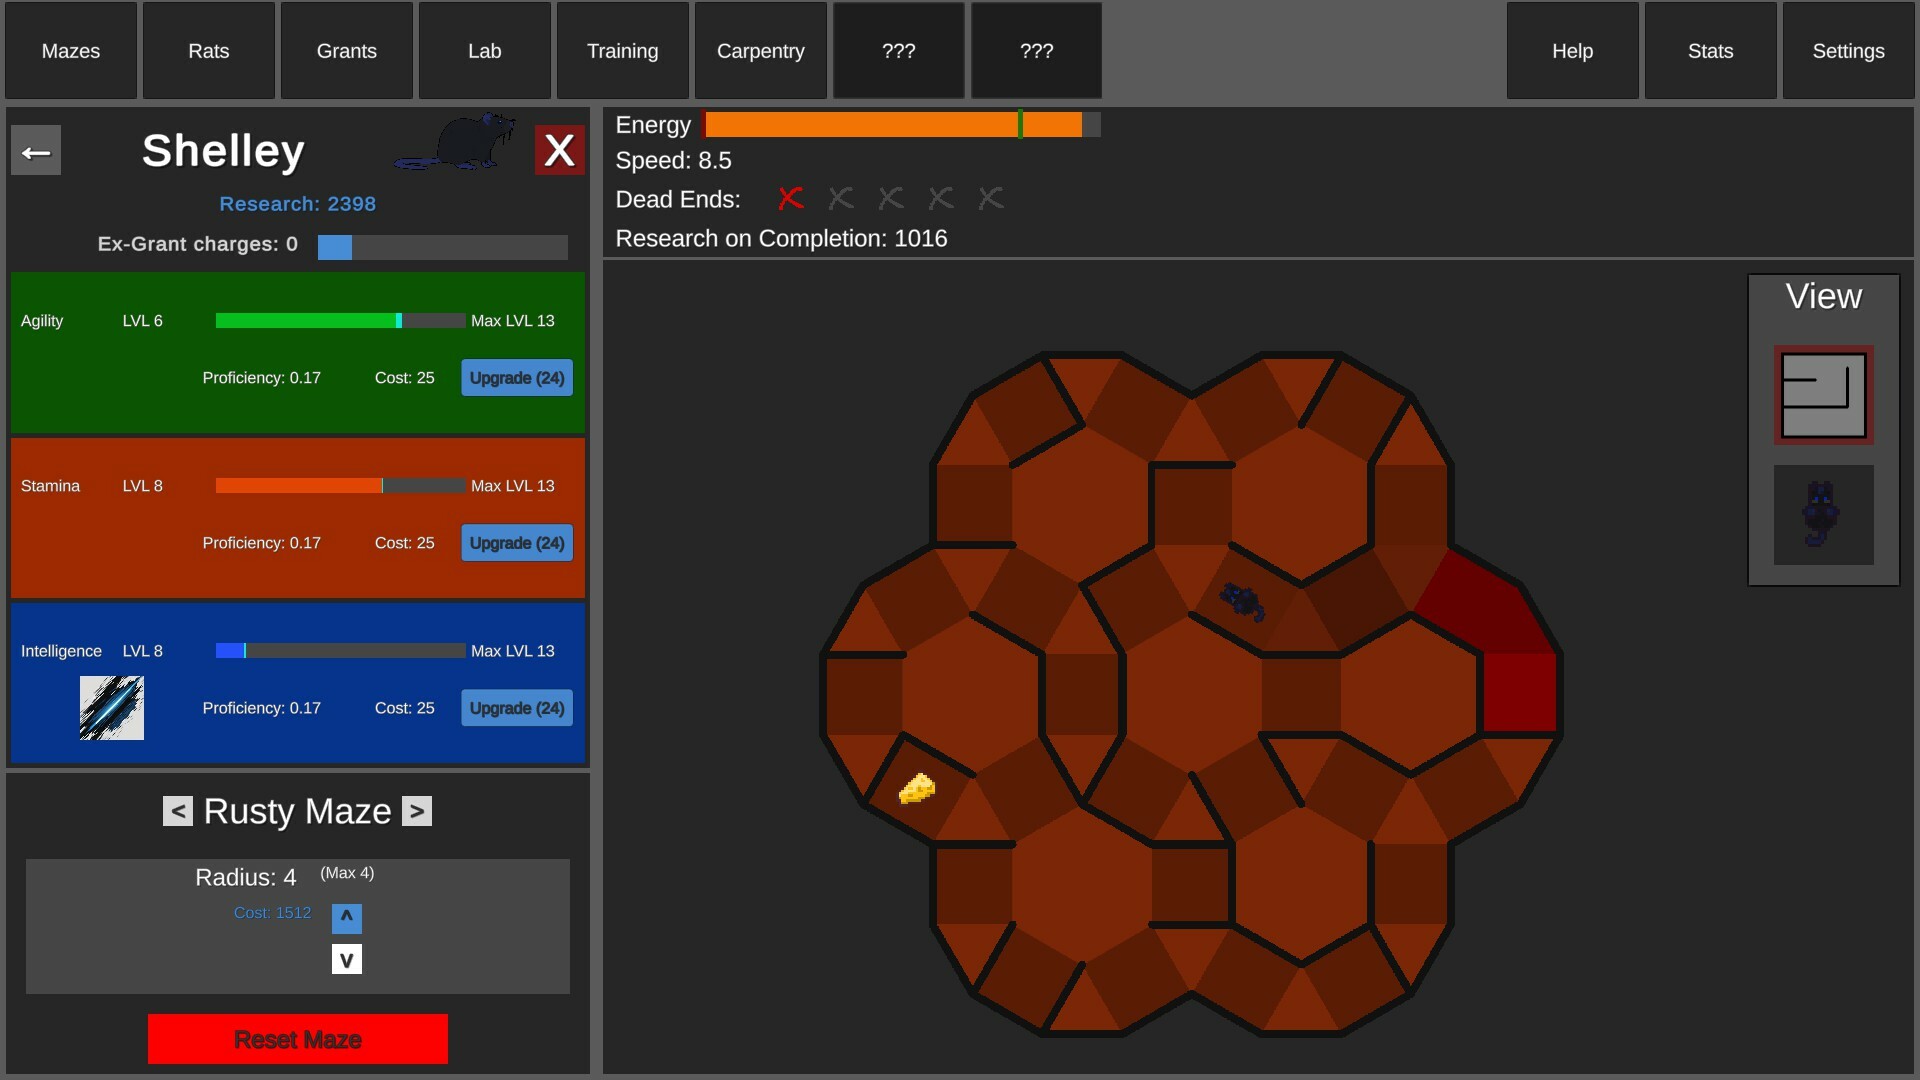
Task: Open the Carpentry tab
Action: pos(760,50)
